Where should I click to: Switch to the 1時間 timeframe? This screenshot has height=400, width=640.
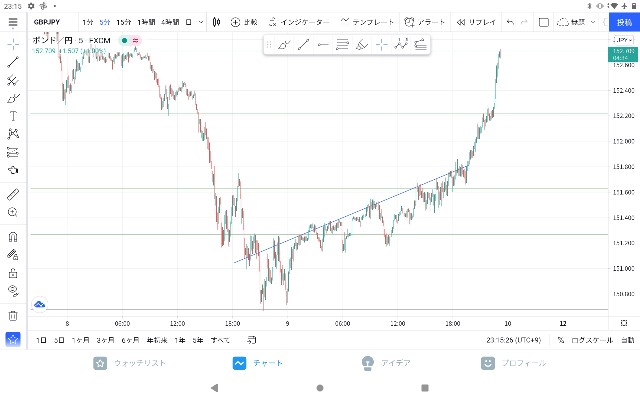[x=146, y=22]
